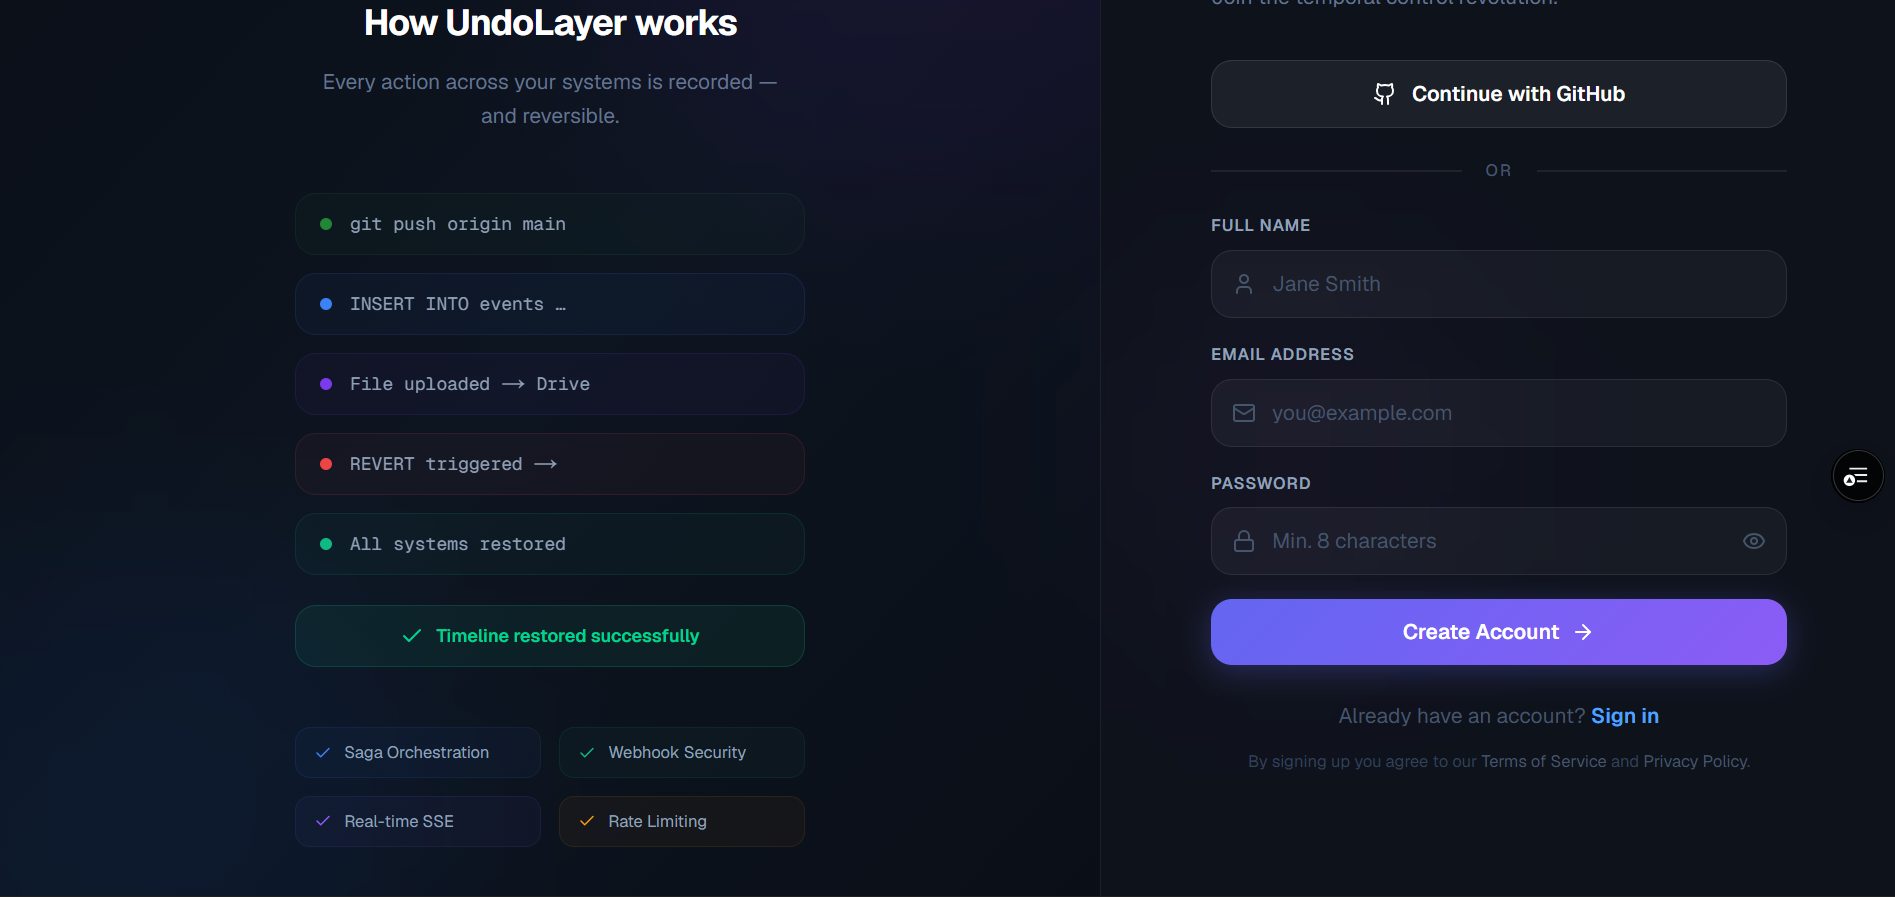The width and height of the screenshot is (1895, 897).
Task: Select the 'REVERT triggered' row
Action: coord(550,464)
